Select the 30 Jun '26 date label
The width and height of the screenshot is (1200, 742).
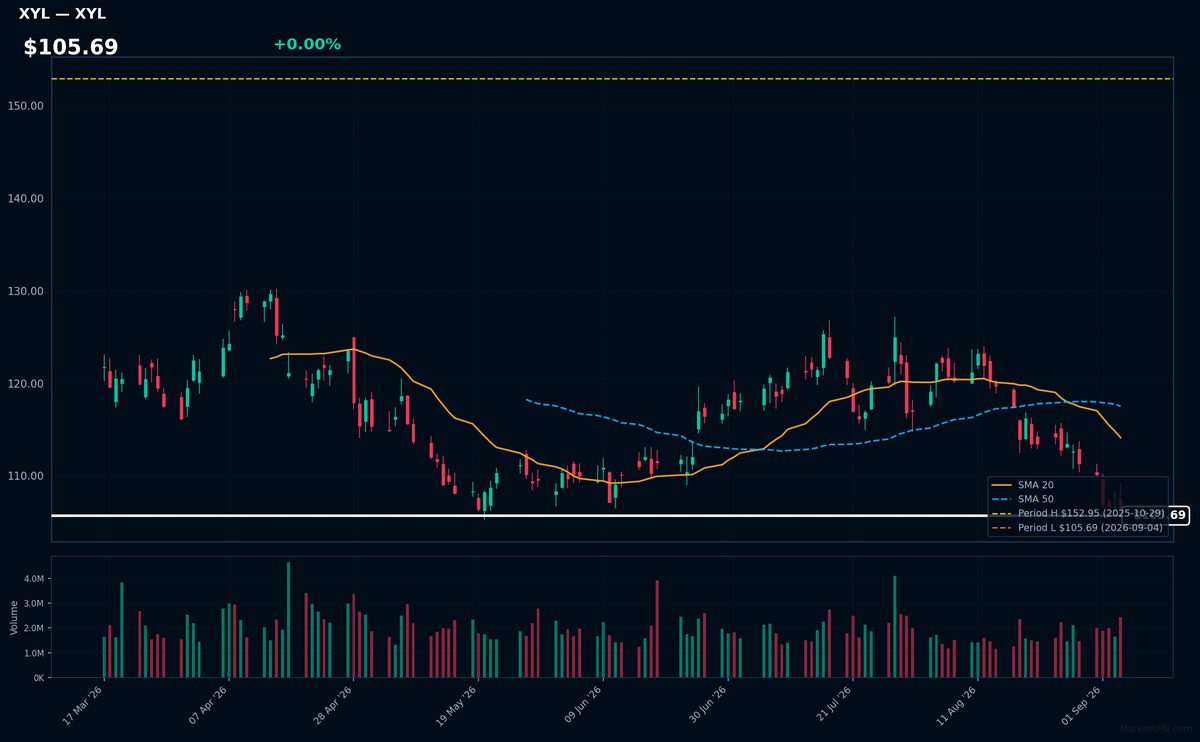[707, 706]
